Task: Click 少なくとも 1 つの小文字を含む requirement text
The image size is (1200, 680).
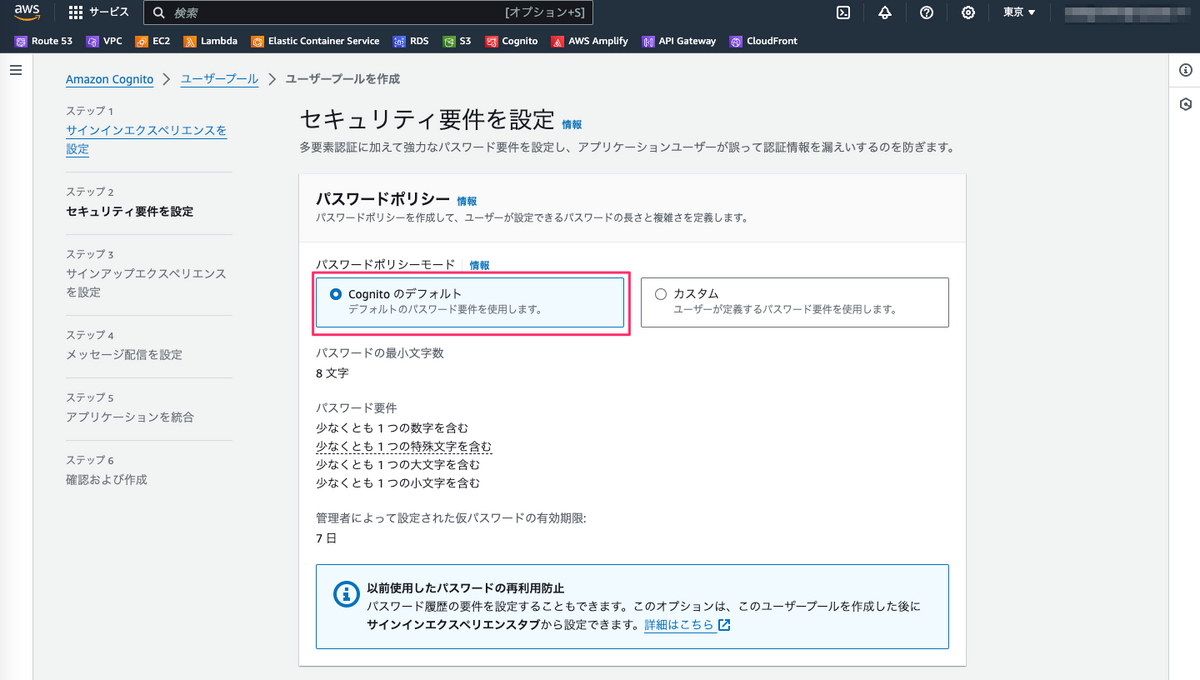Action: 398,483
